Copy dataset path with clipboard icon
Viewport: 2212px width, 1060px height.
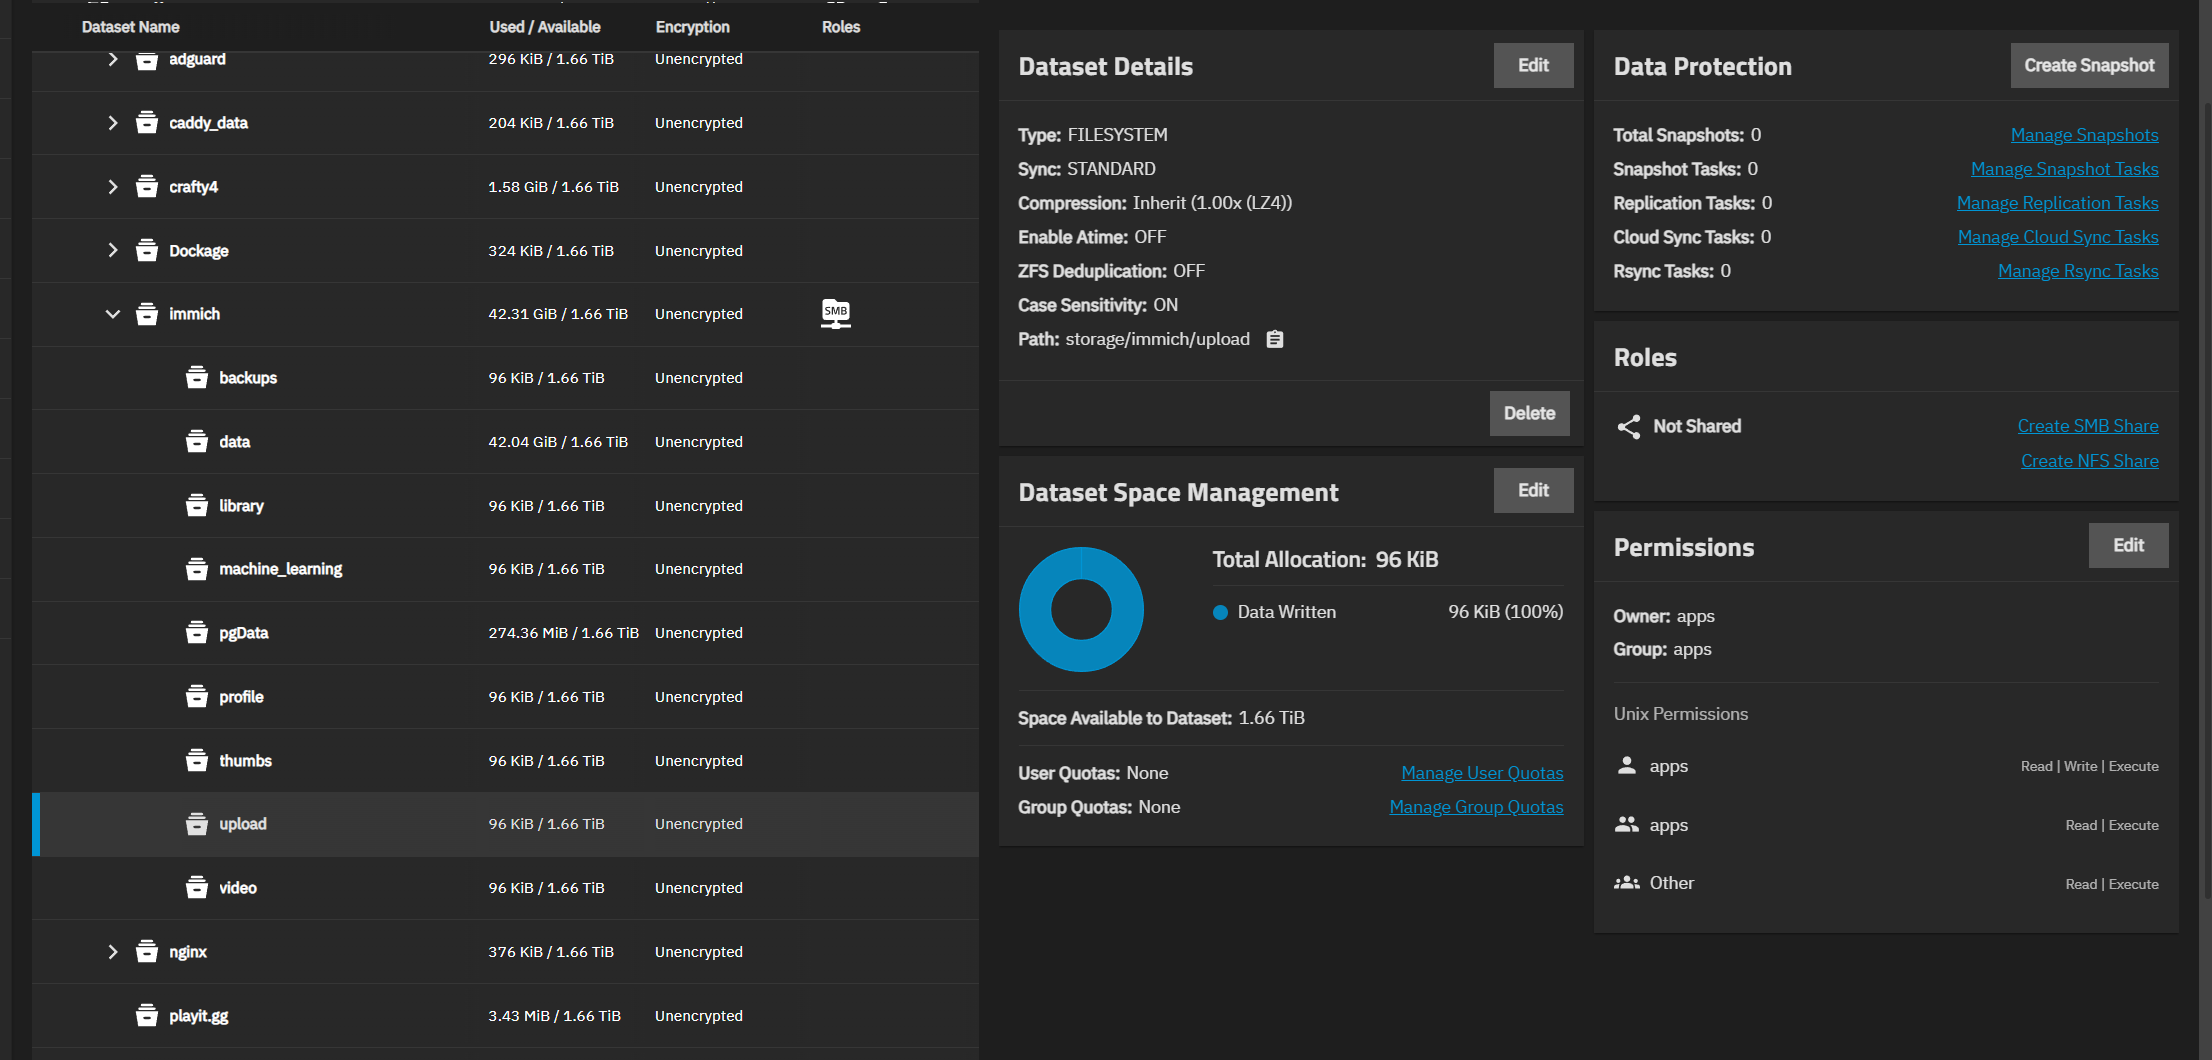click(x=1274, y=340)
